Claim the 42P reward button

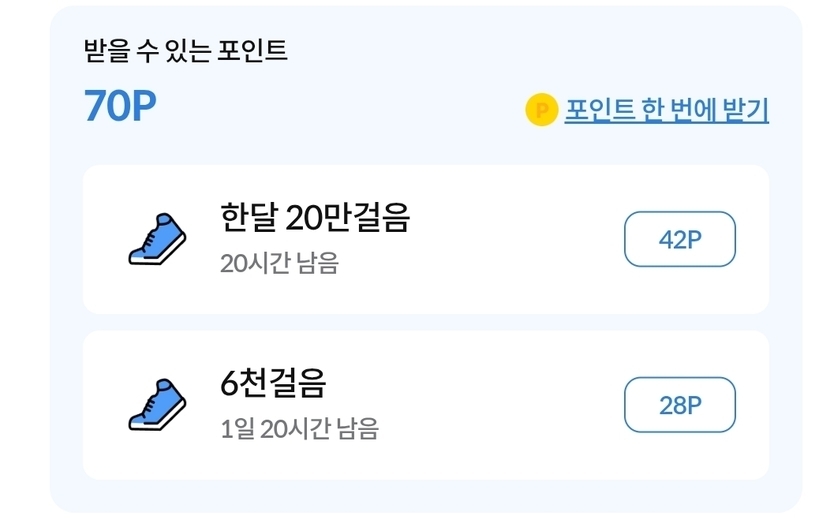680,240
